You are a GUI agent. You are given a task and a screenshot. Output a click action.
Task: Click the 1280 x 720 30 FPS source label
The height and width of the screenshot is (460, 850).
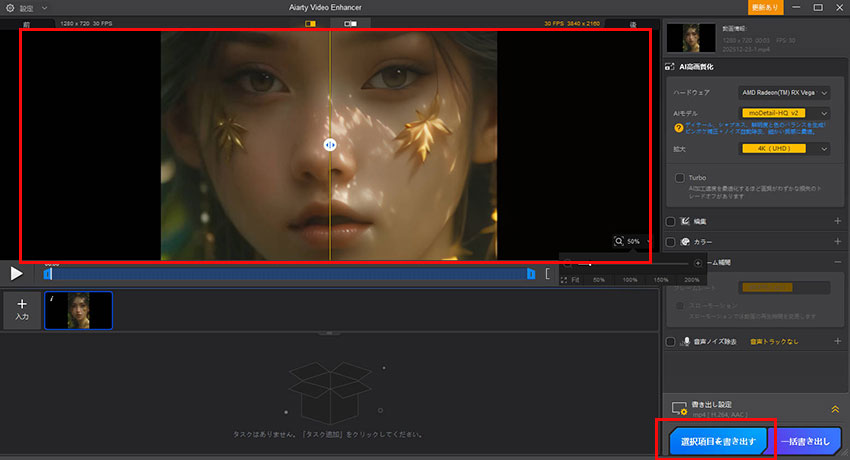pyautogui.click(x=86, y=24)
